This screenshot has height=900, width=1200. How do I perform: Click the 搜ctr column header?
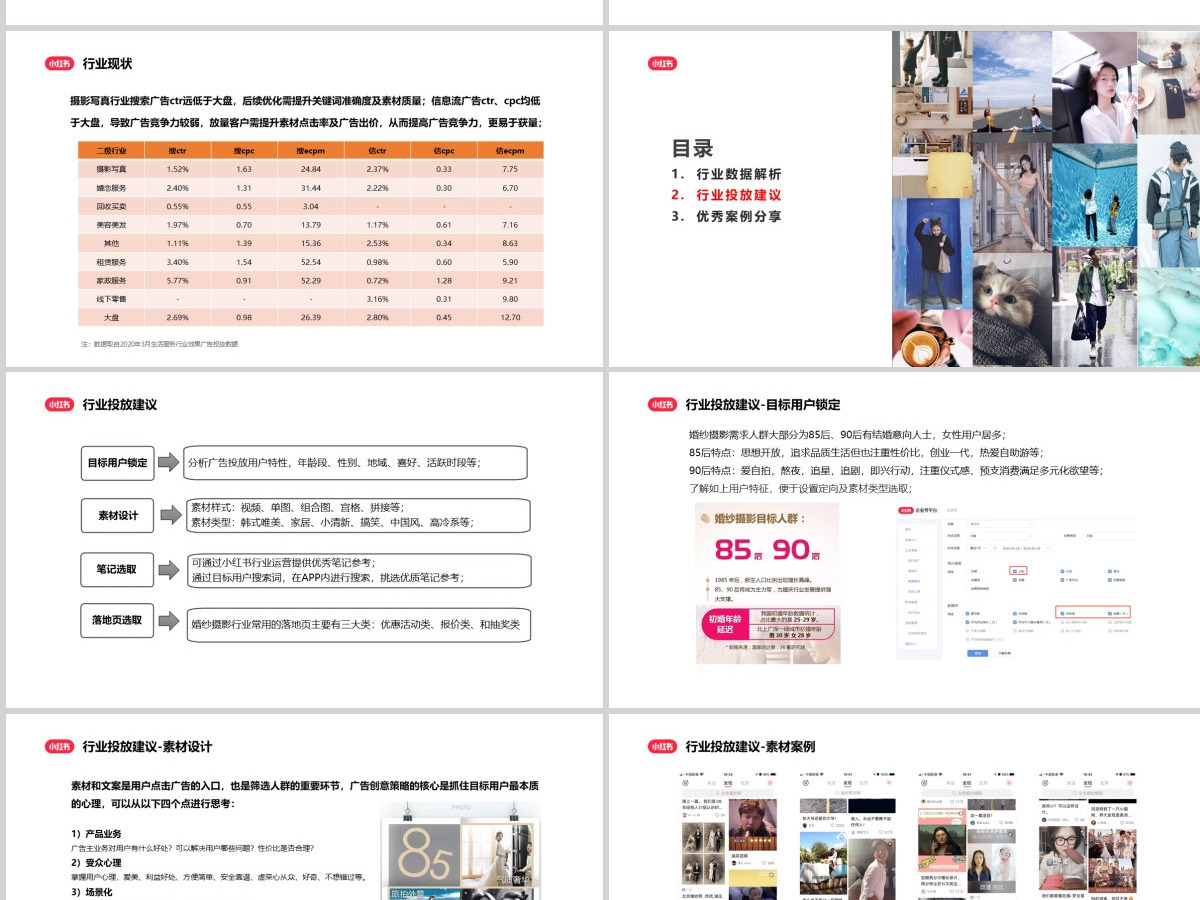tap(178, 150)
